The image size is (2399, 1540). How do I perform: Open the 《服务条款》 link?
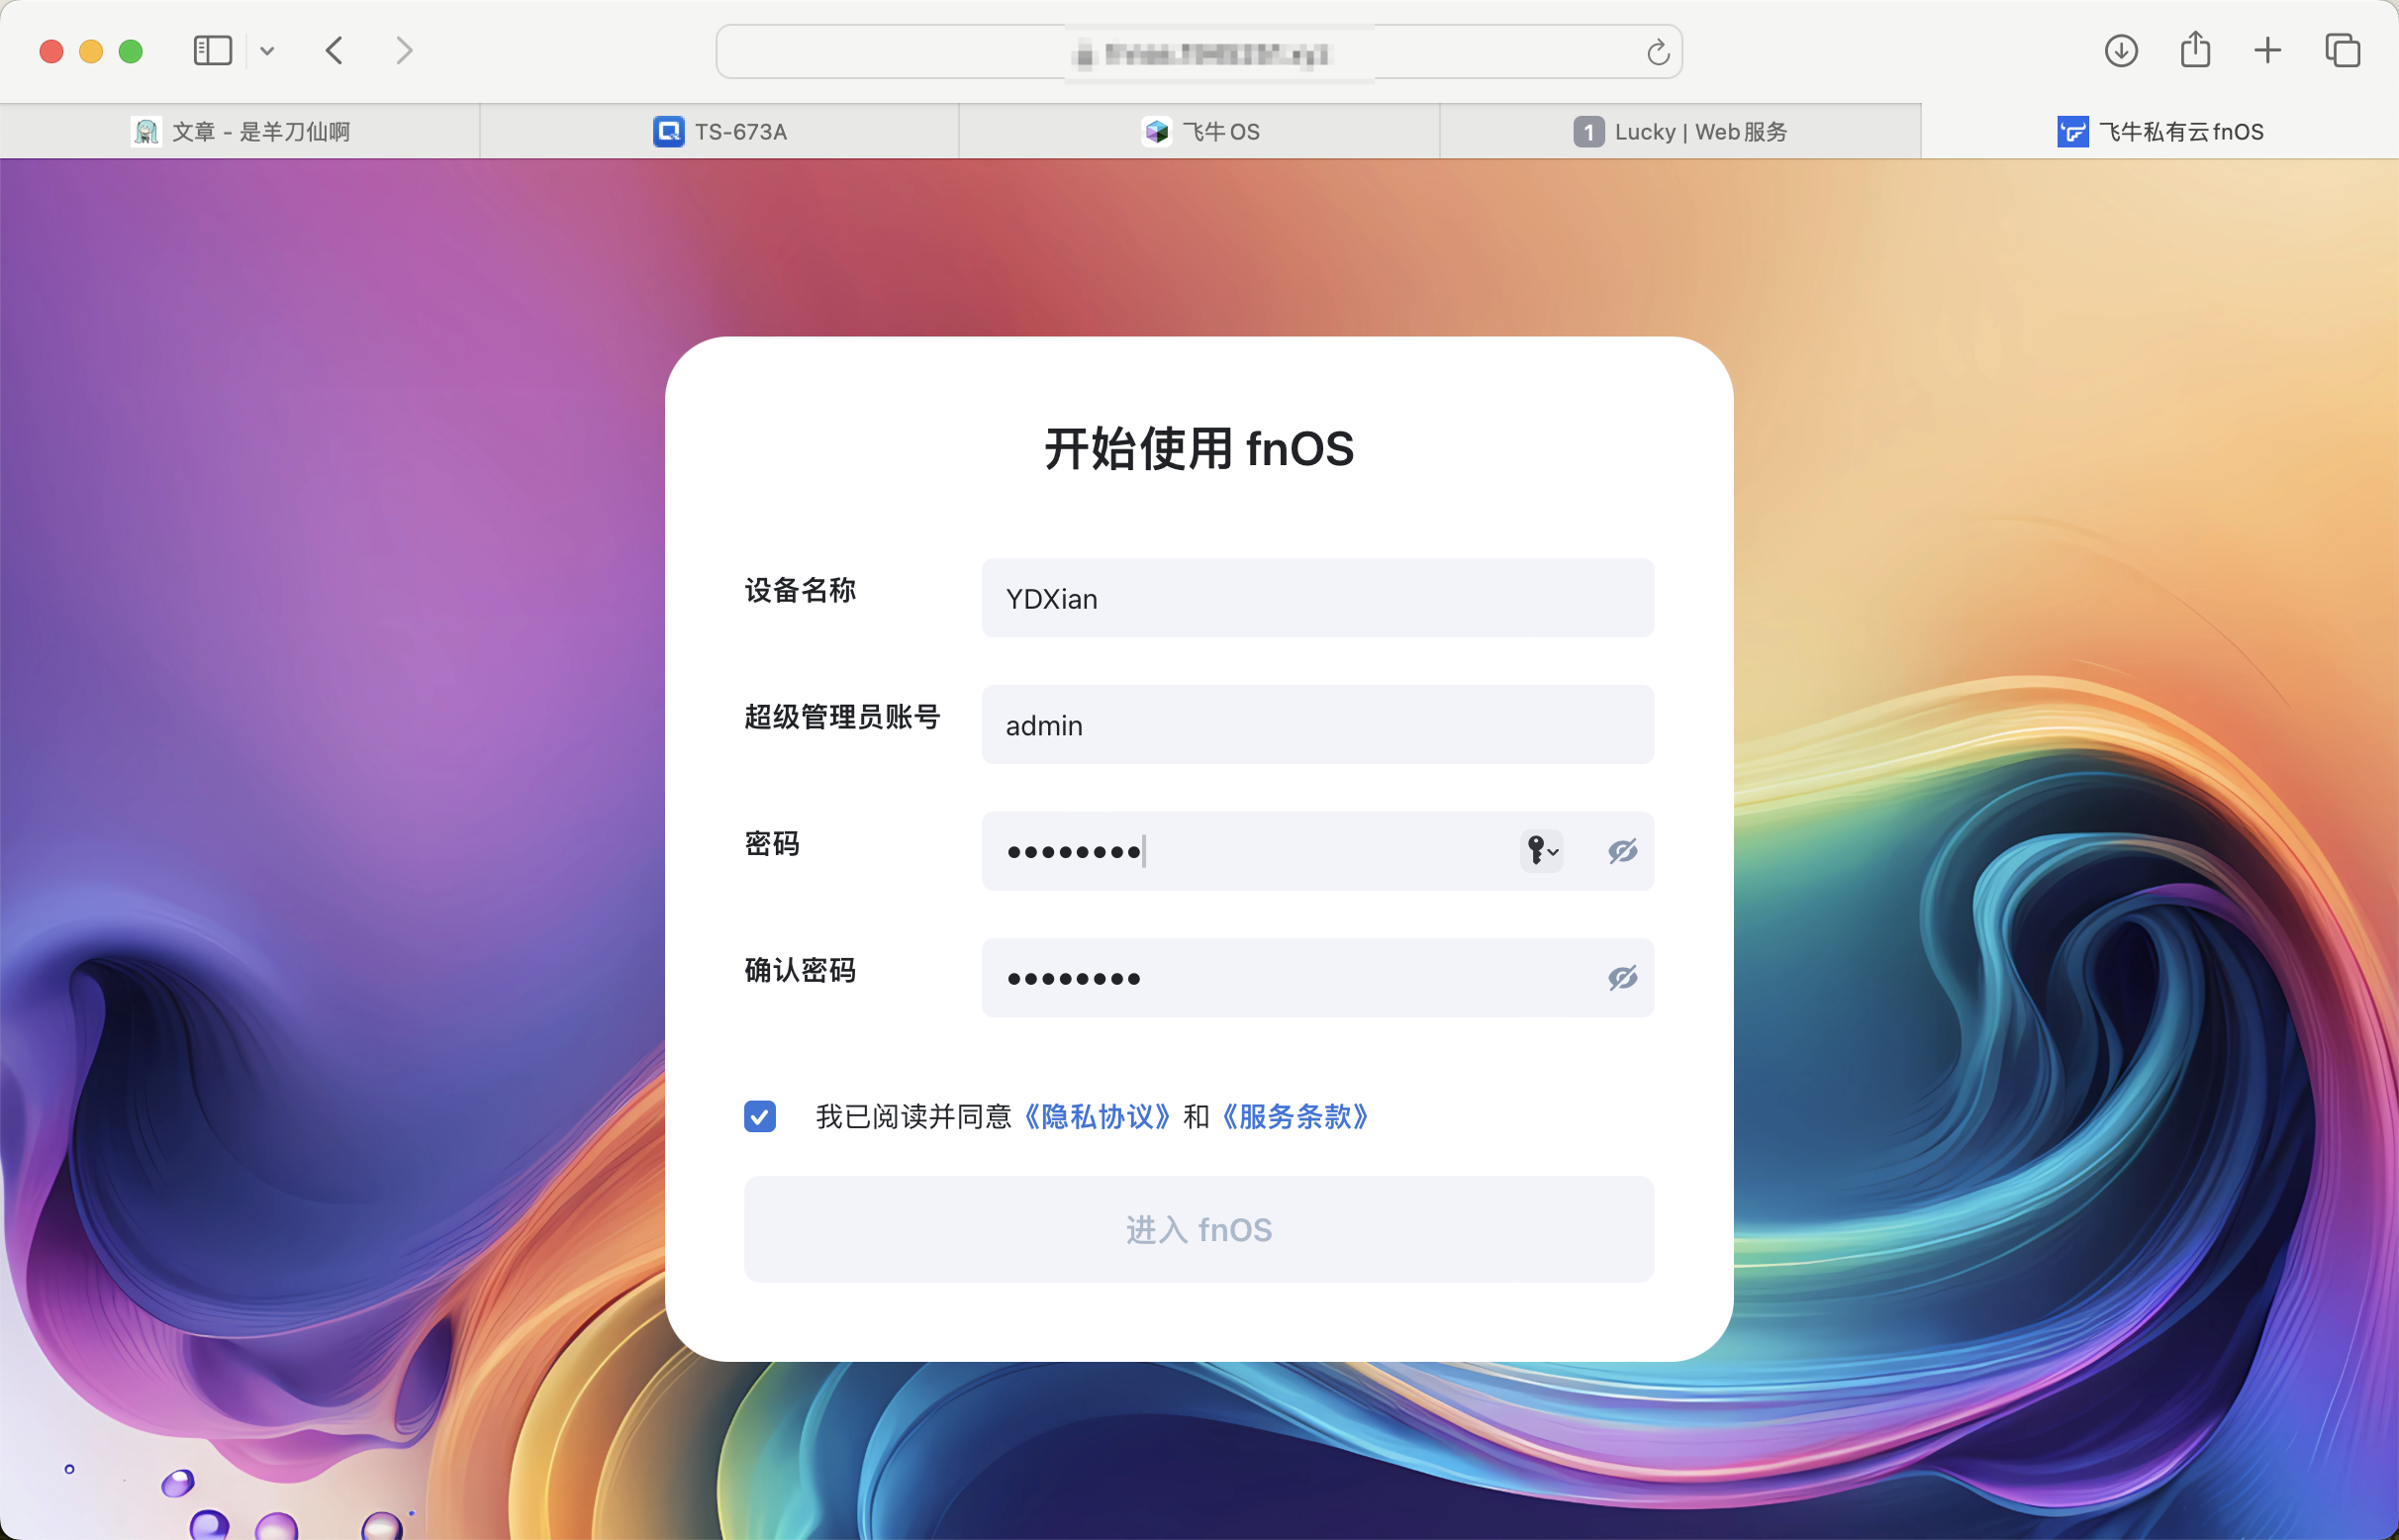coord(1295,1116)
